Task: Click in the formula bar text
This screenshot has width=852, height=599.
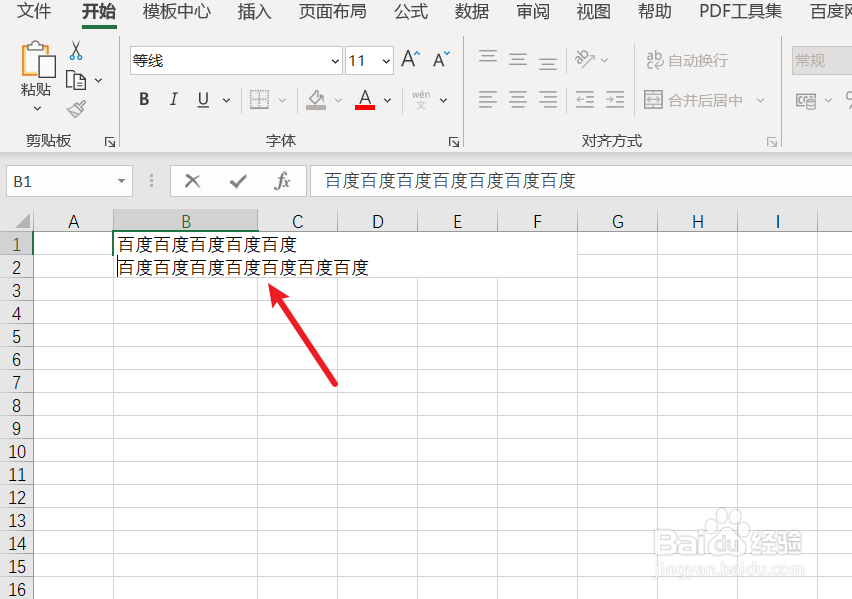Action: point(450,181)
